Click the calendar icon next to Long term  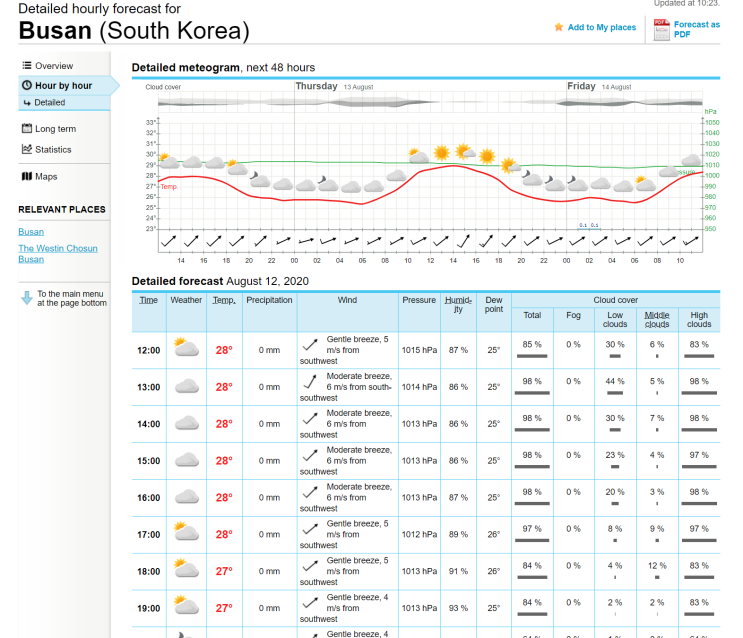27,128
